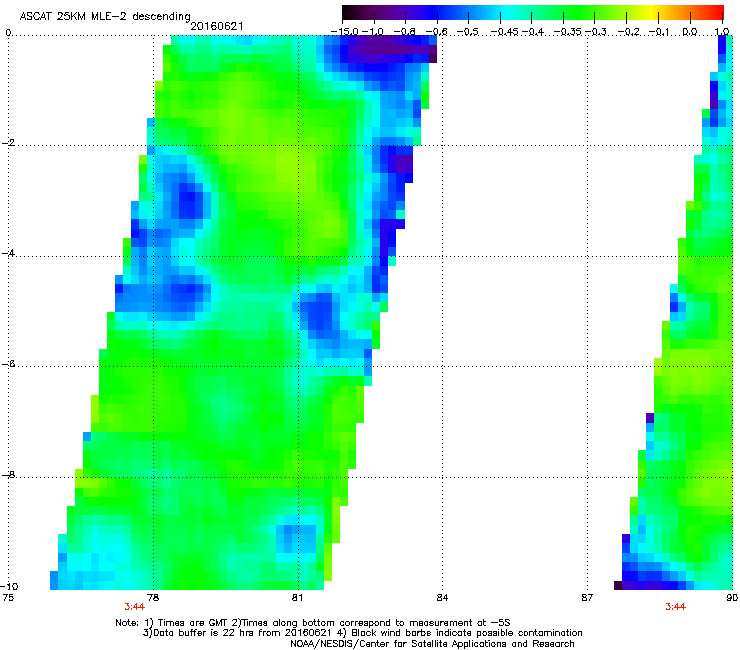The height and width of the screenshot is (650, 740).
Task: Click the latitude label -4
Action: click(x=8, y=253)
